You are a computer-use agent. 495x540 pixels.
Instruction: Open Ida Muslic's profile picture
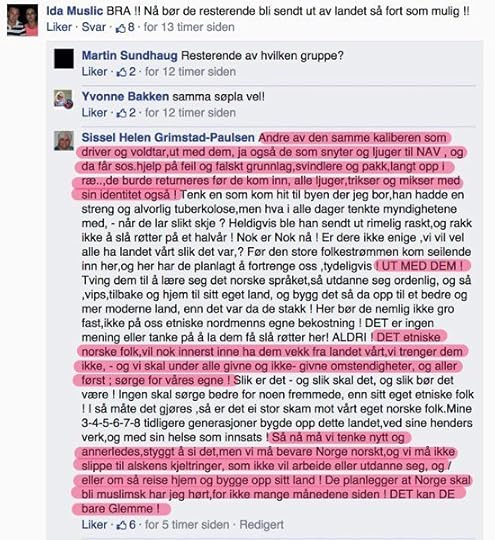coord(22,20)
